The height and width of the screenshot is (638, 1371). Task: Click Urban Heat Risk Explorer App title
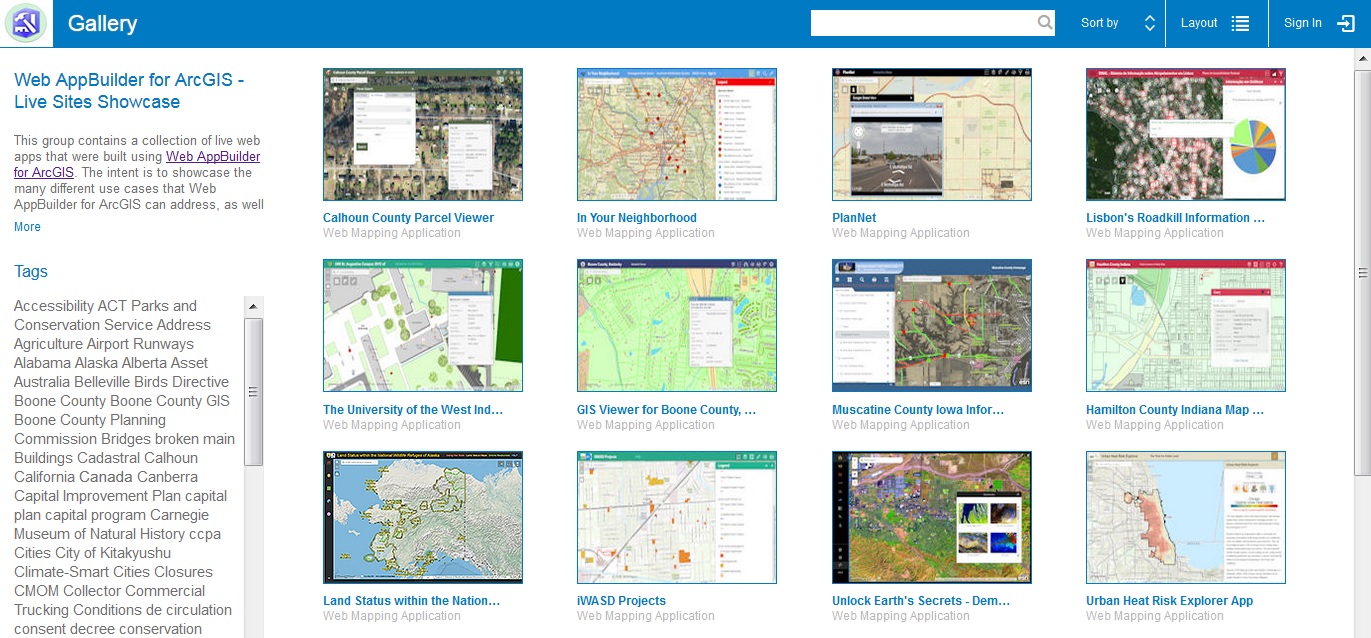click(1170, 601)
